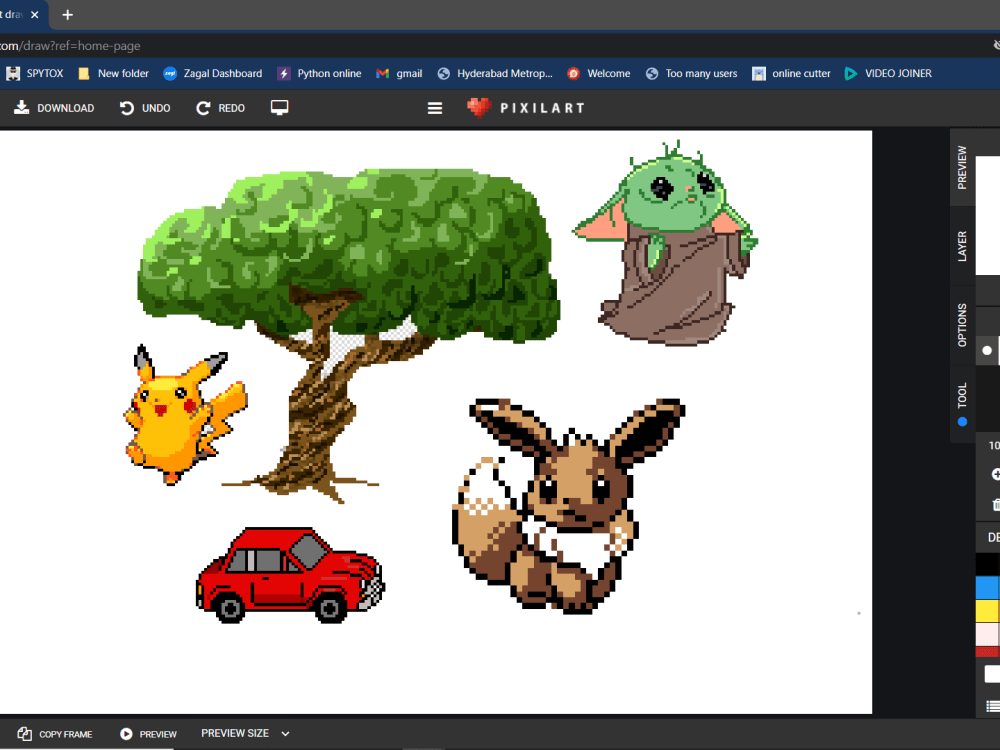This screenshot has width=1000, height=750.
Task: Open the Welcome bookmark
Action: [x=599, y=73]
